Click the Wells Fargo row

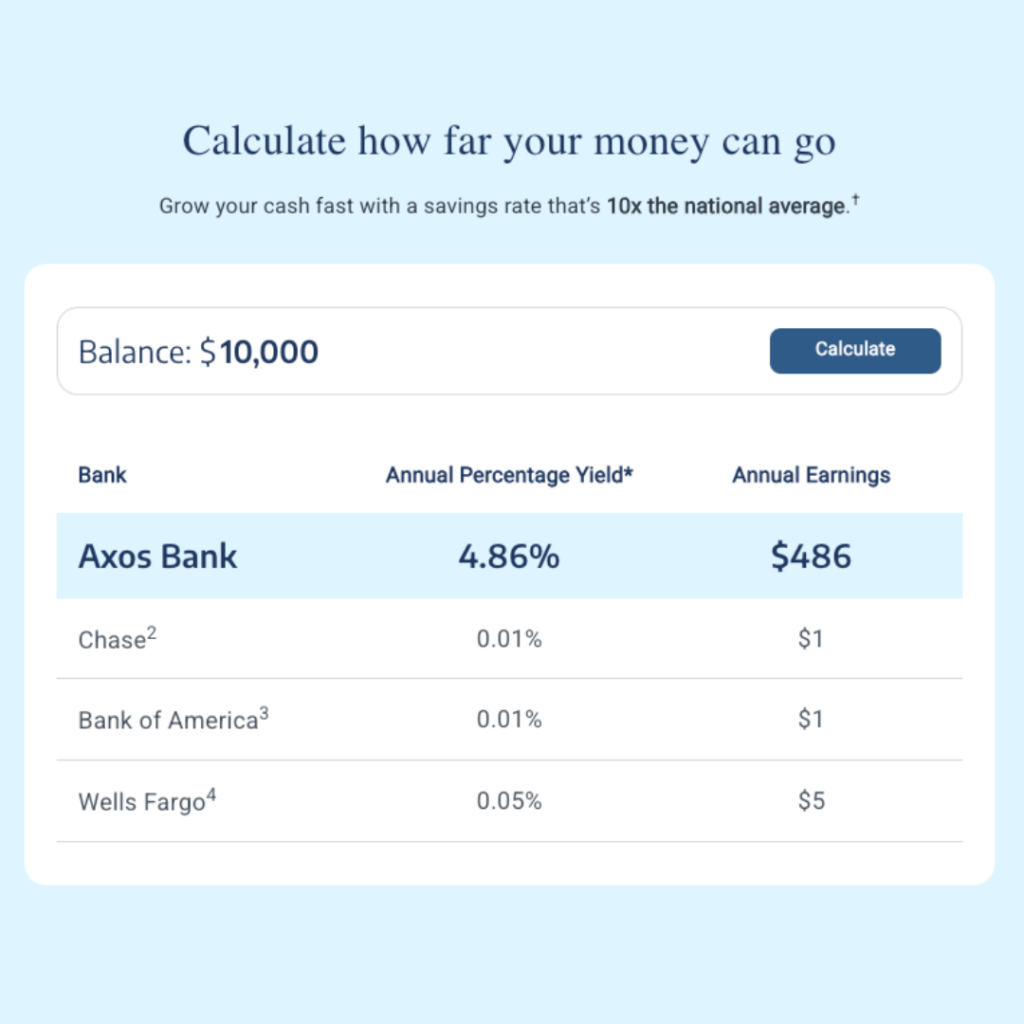point(510,801)
